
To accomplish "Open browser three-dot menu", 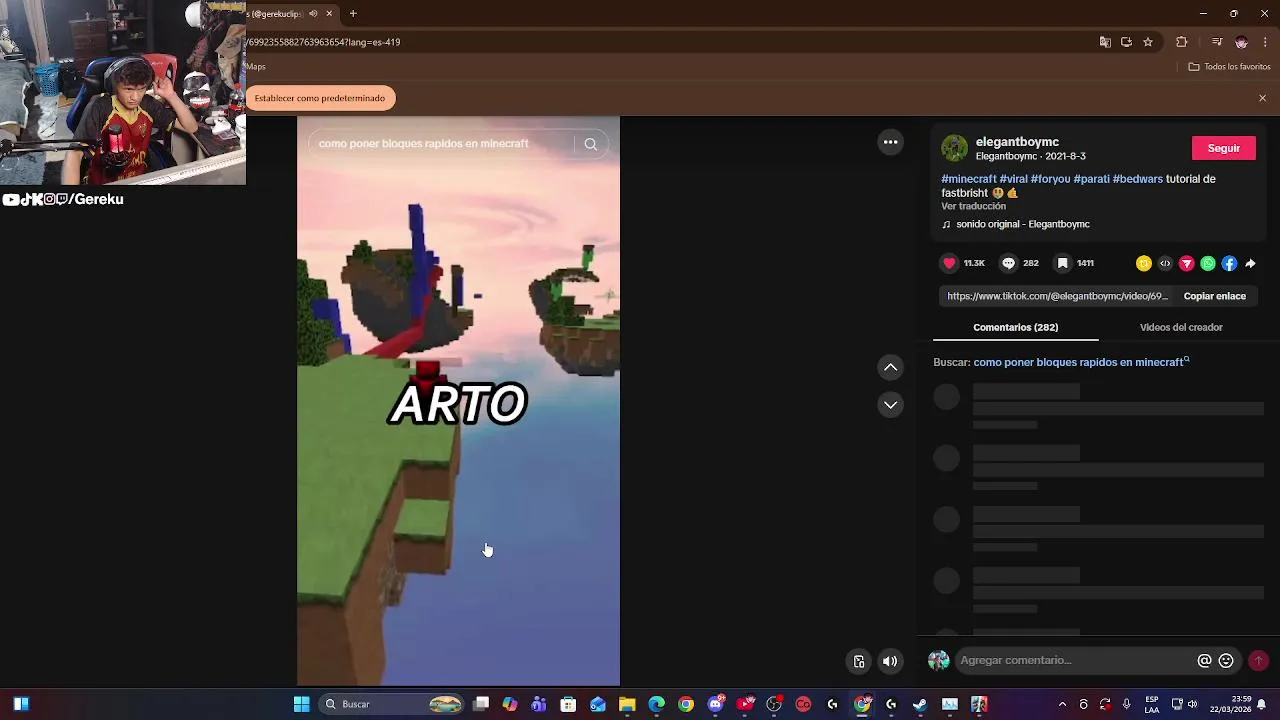I will [x=1265, y=42].
